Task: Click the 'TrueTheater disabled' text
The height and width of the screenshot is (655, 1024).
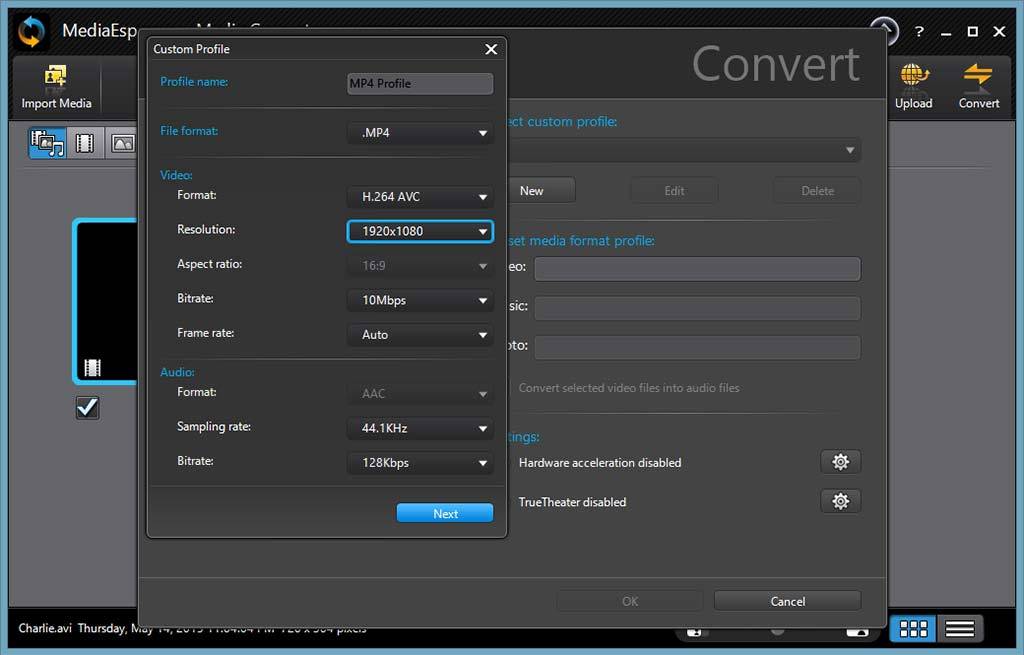Action: [572, 502]
